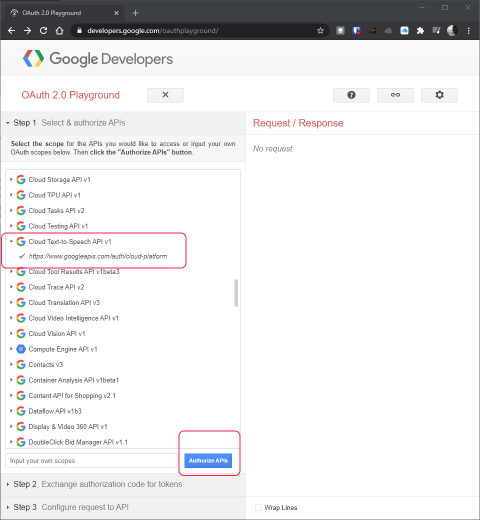This screenshot has width=480, height=520.
Task: Open the media control playlist icon
Action: coord(436,31)
